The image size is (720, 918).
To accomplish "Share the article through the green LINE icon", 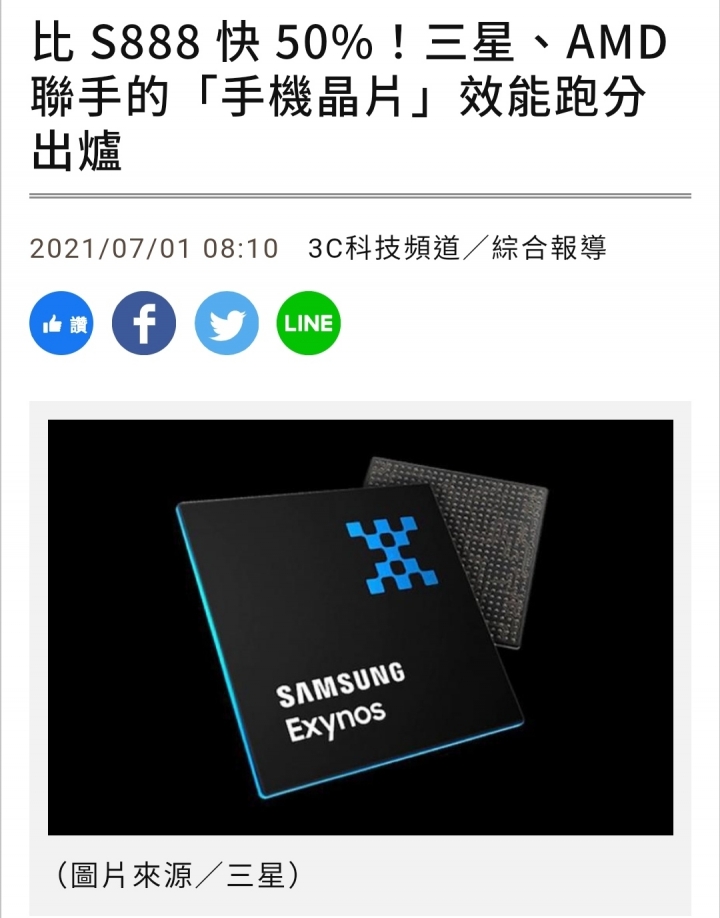I will 308,323.
